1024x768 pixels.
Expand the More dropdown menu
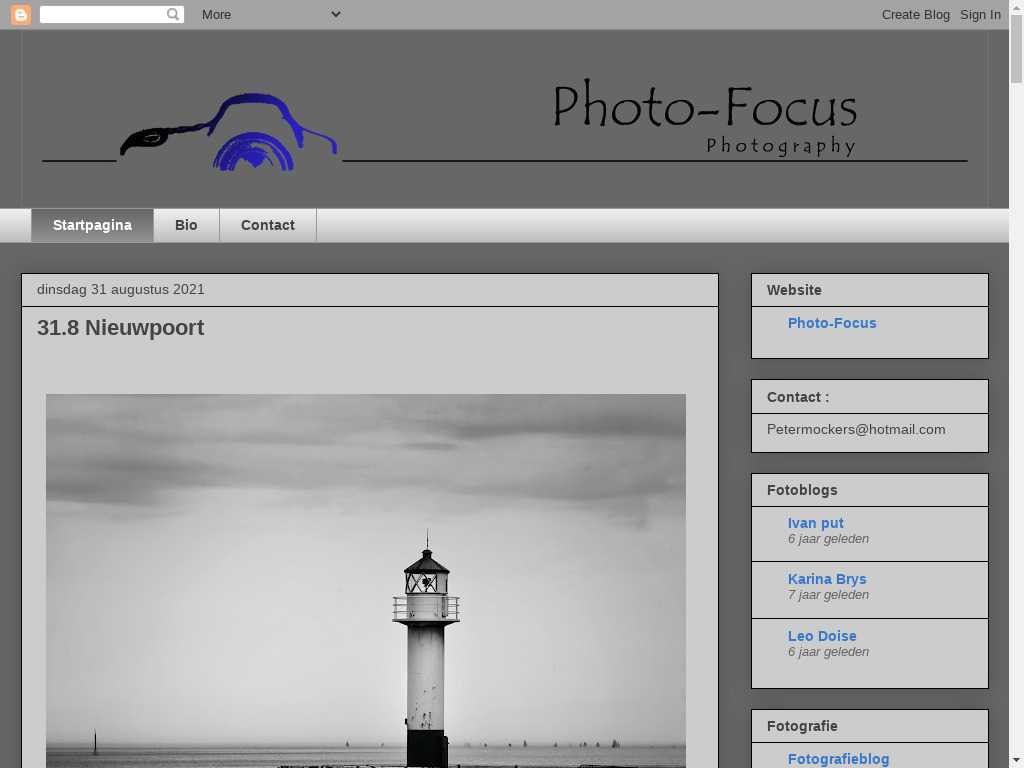point(270,14)
